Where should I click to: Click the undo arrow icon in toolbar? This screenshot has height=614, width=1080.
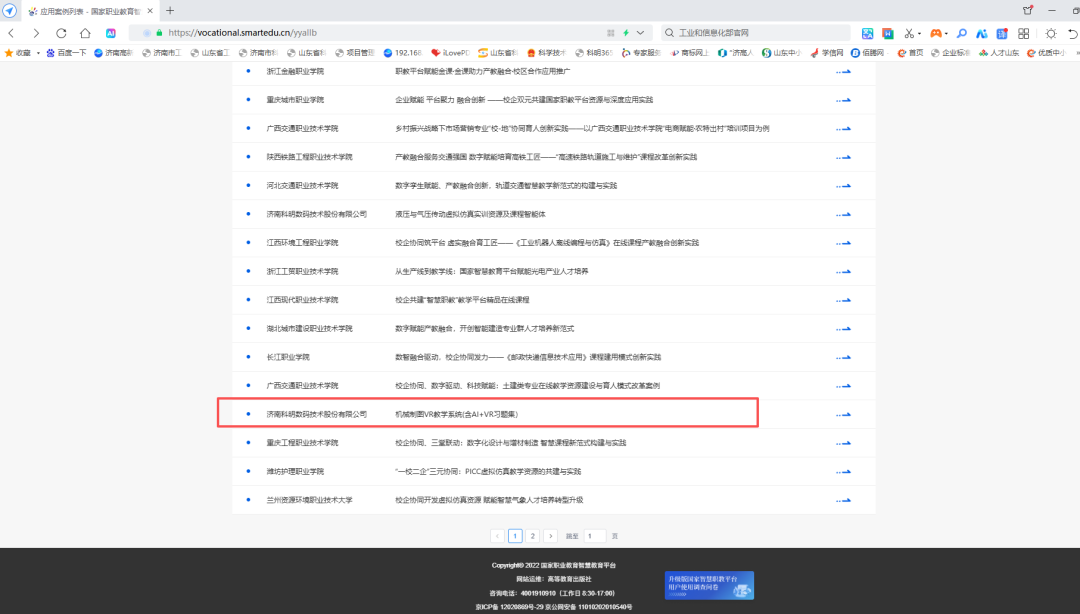pos(1072,32)
